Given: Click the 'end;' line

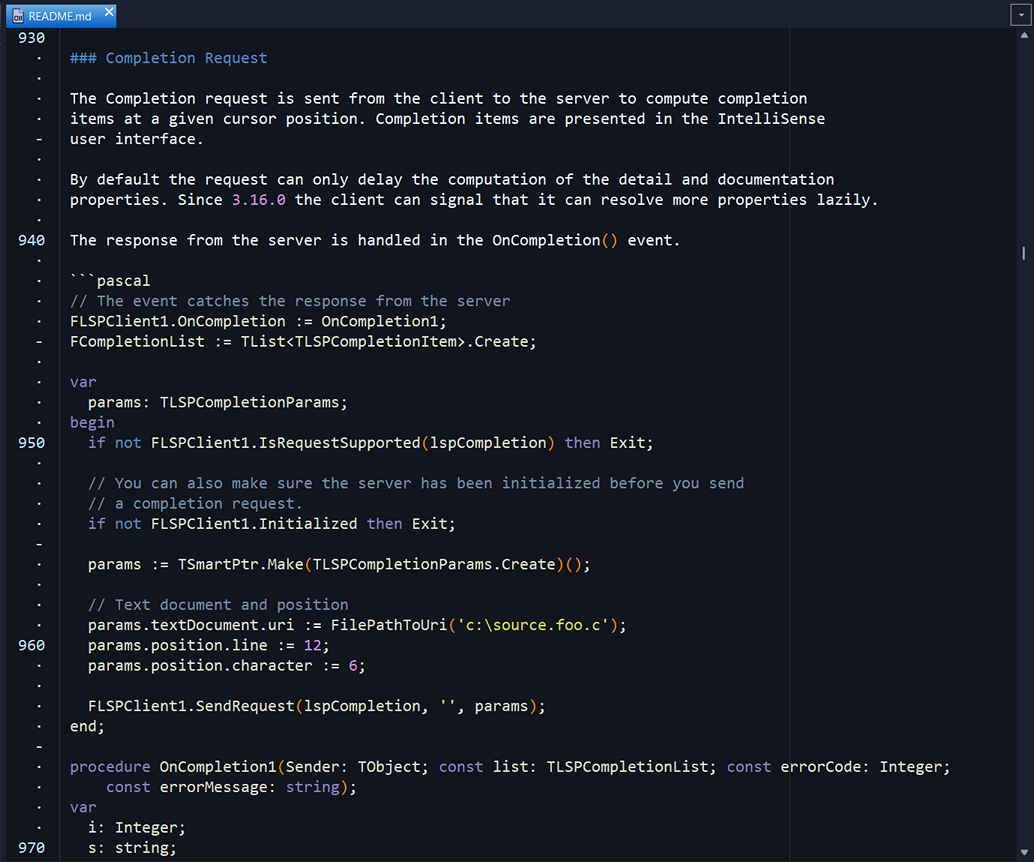Looking at the screenshot, I should [87, 727].
